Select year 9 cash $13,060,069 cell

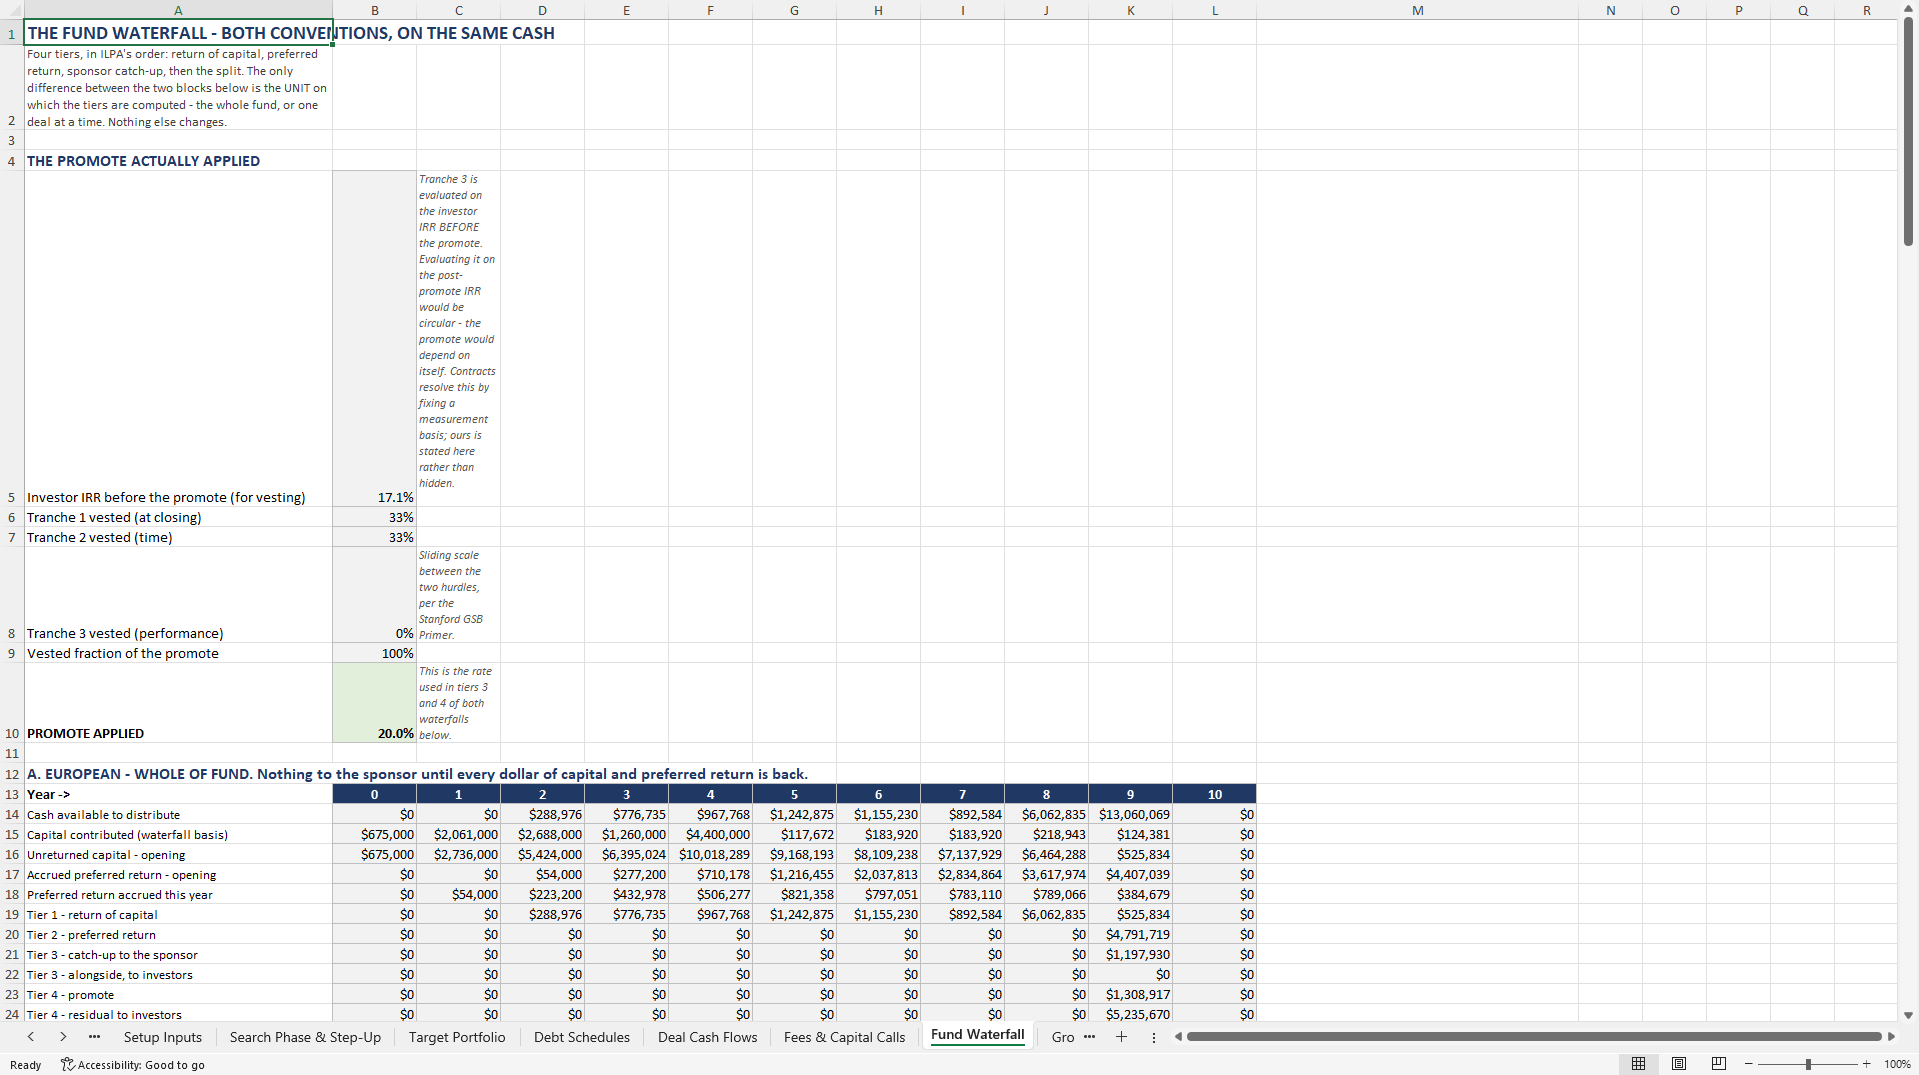pos(1130,814)
